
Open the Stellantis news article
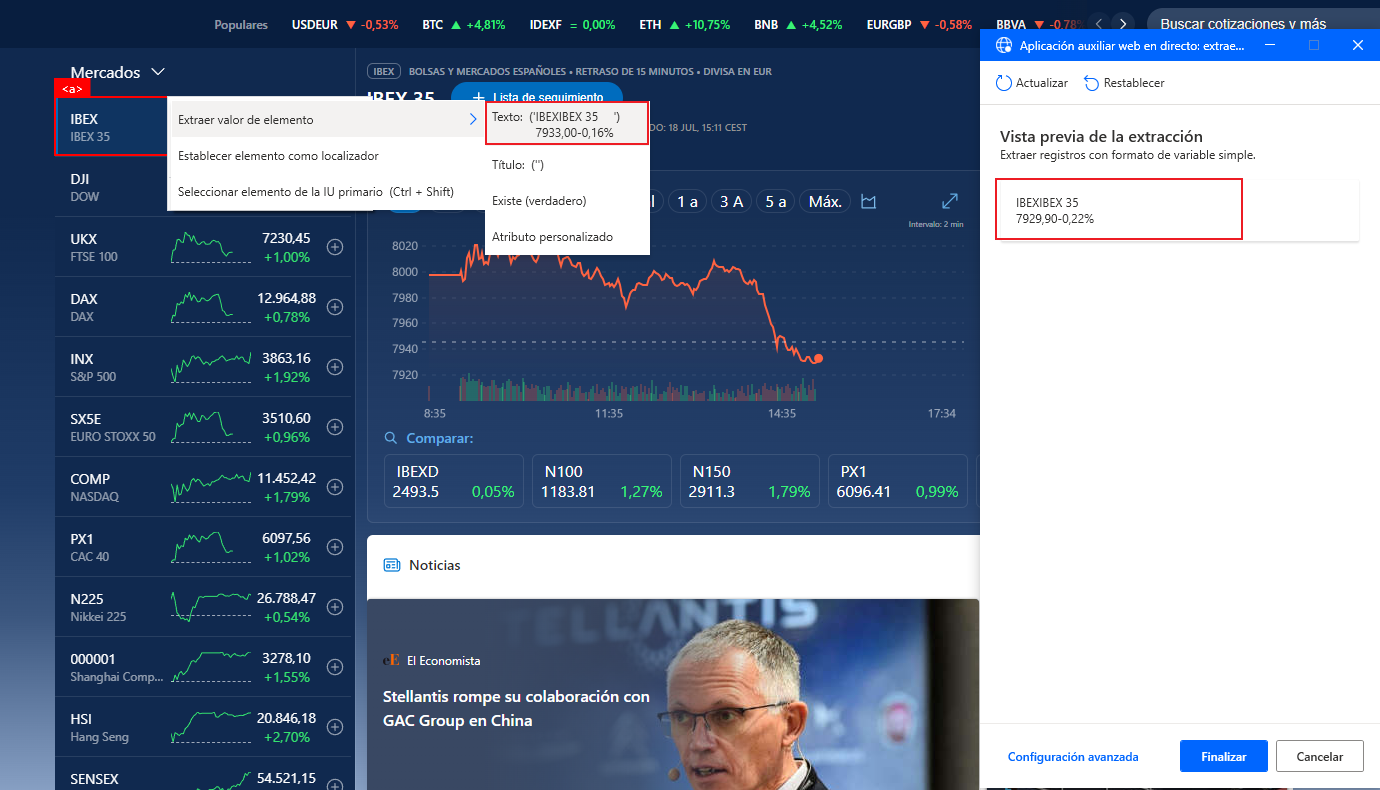516,708
